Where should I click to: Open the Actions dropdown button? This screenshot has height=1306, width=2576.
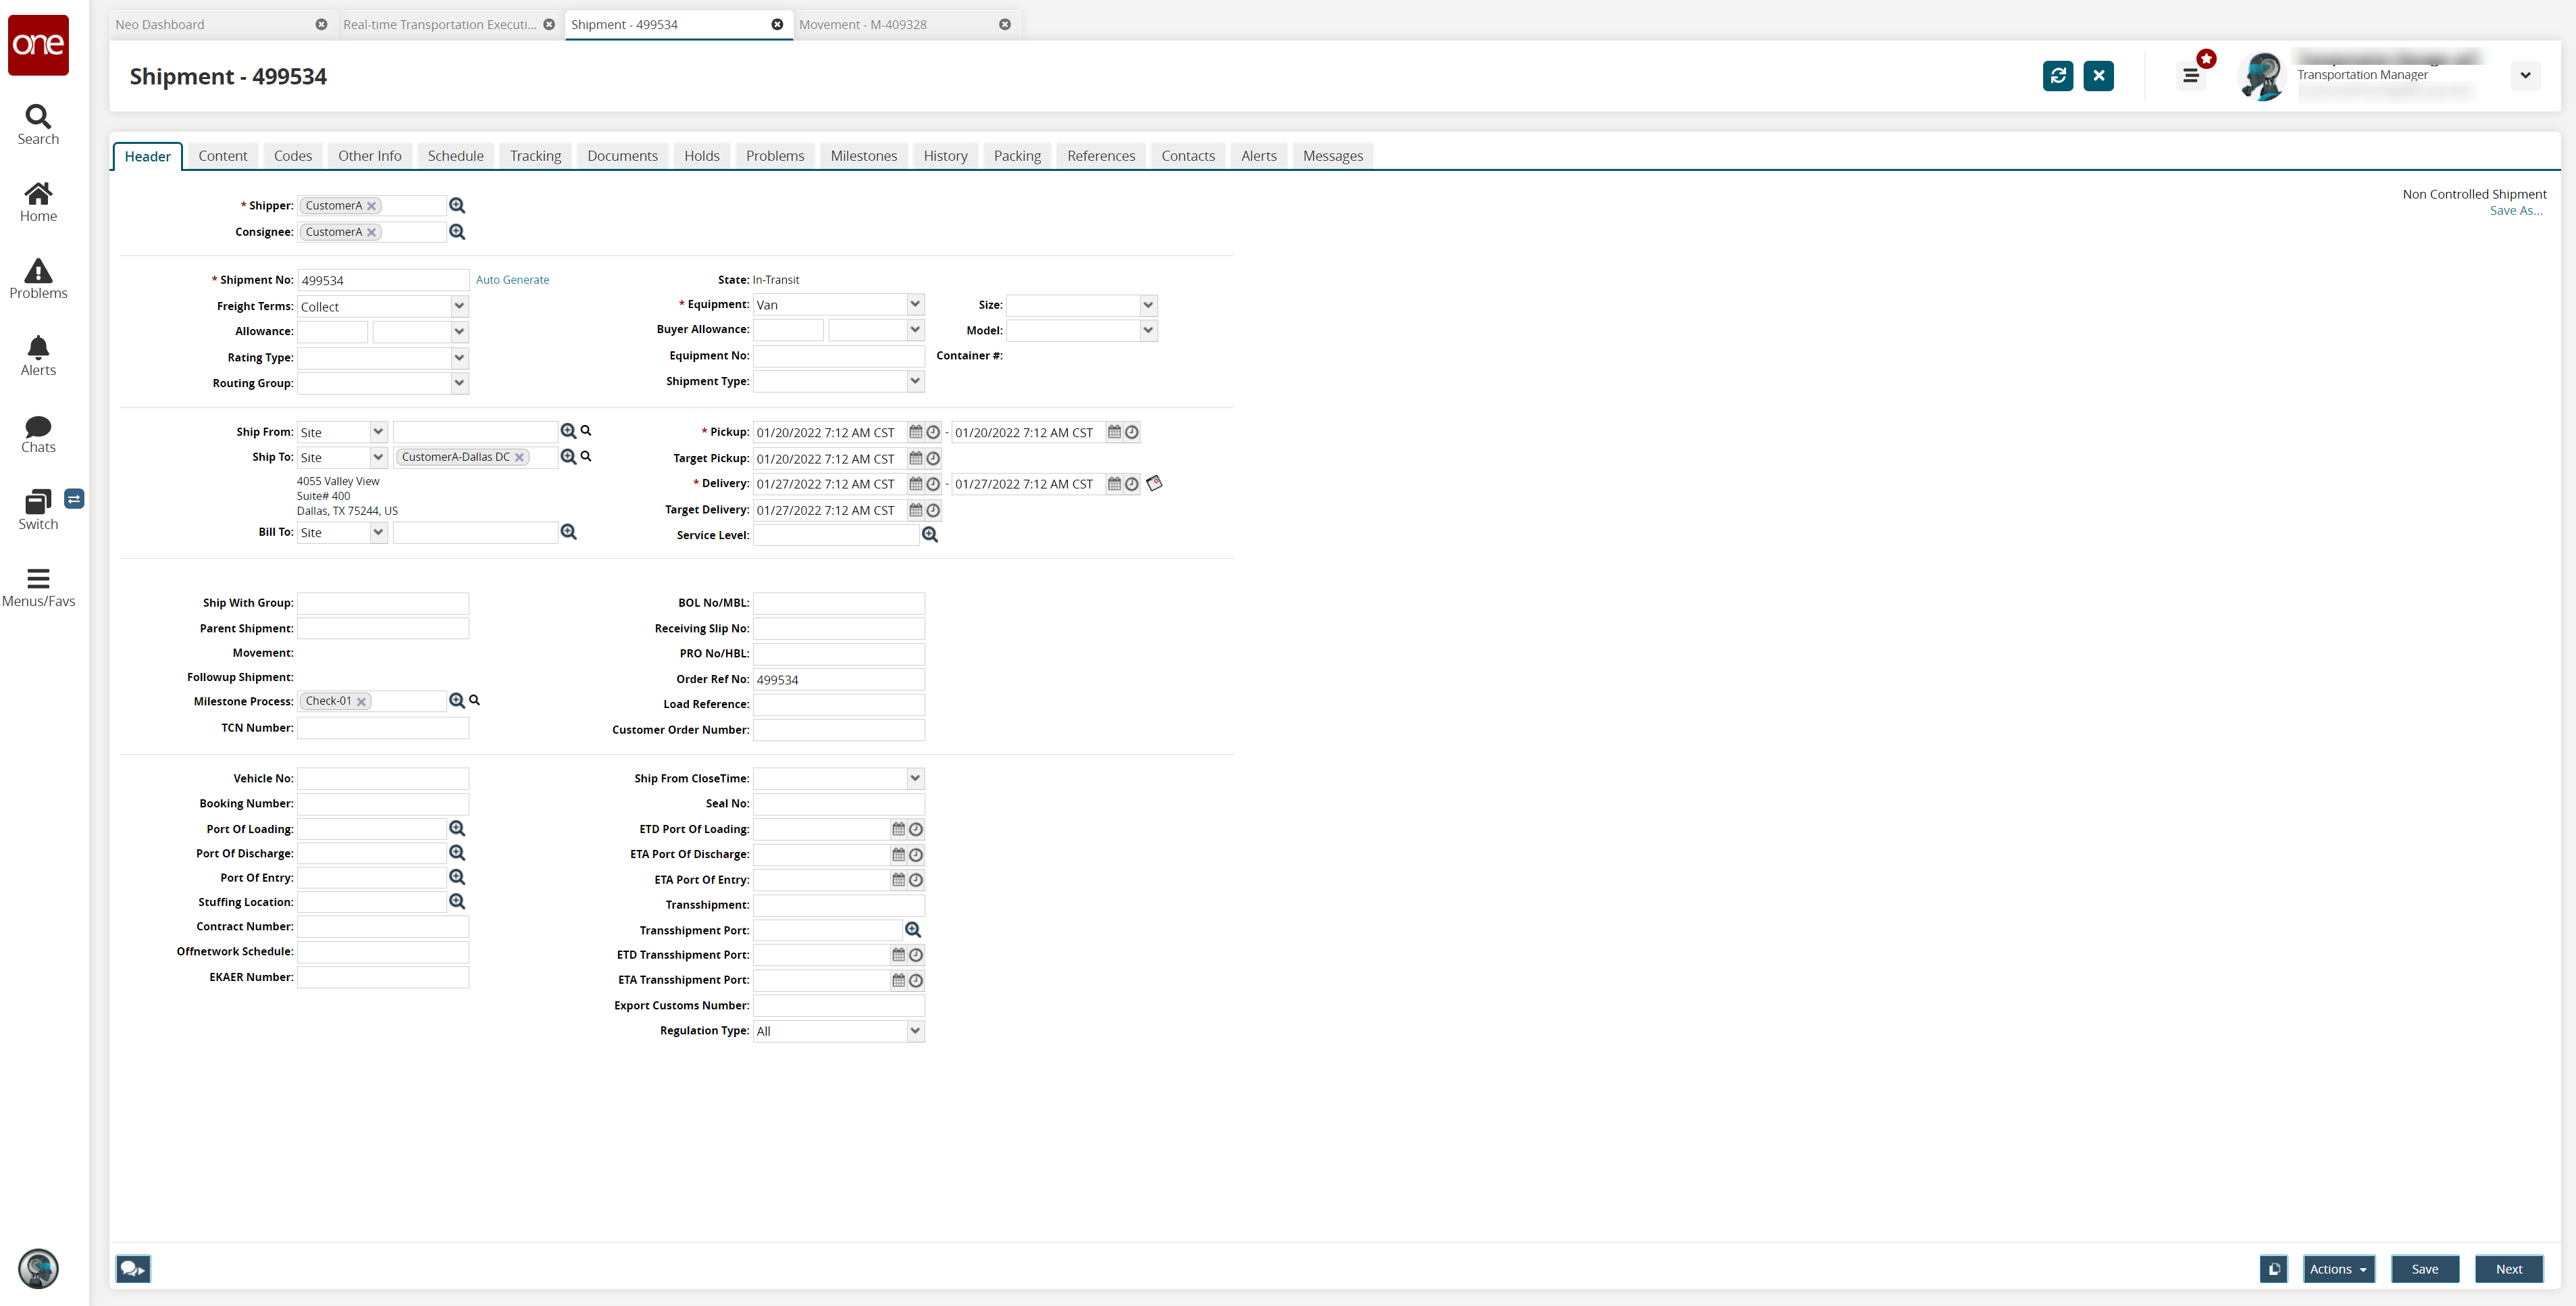pyautogui.click(x=2337, y=1269)
